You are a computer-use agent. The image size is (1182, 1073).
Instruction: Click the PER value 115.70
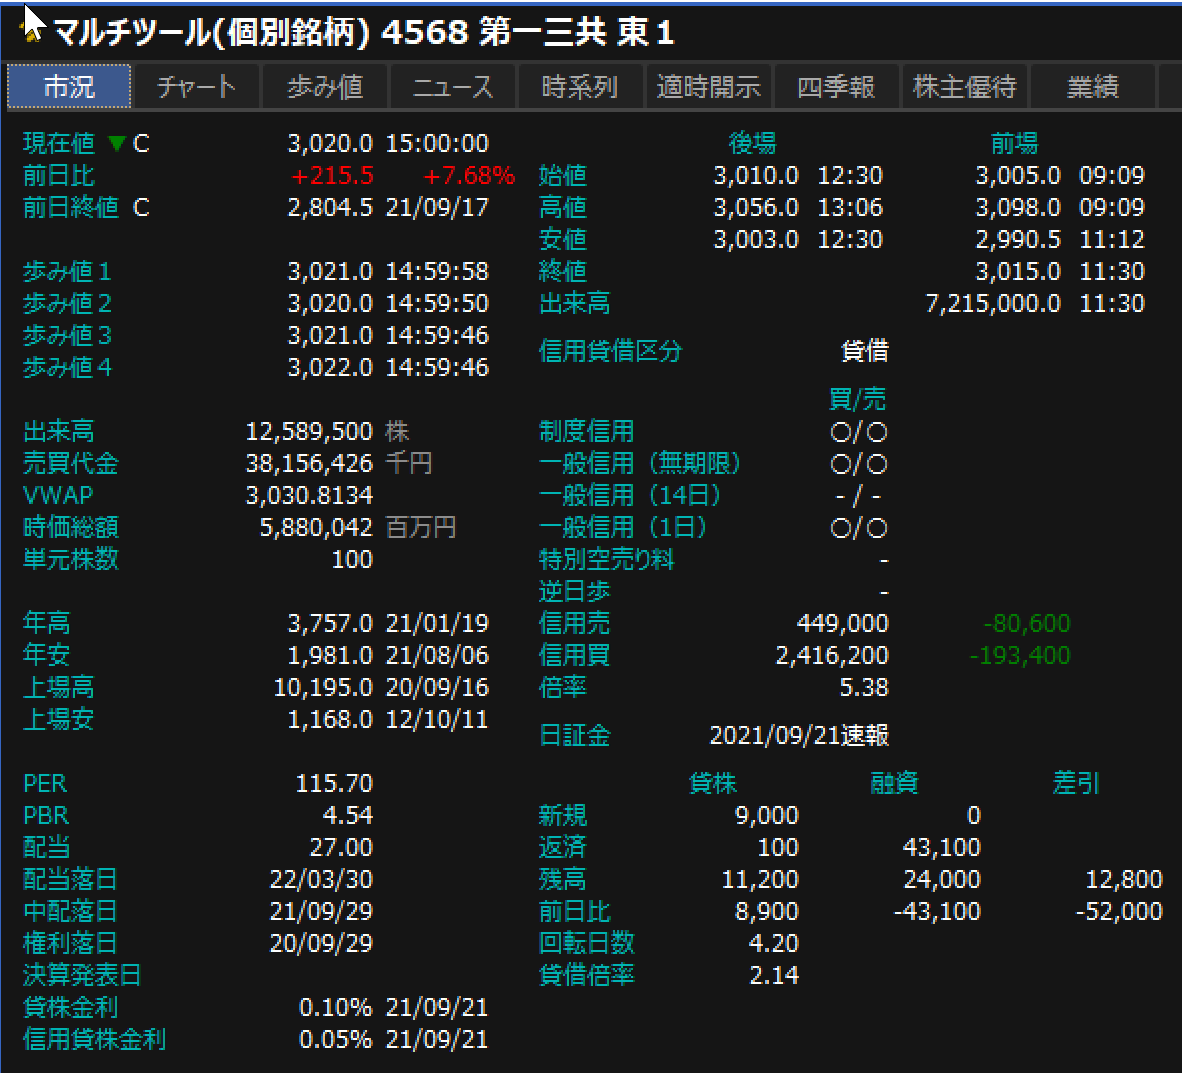[x=334, y=783]
